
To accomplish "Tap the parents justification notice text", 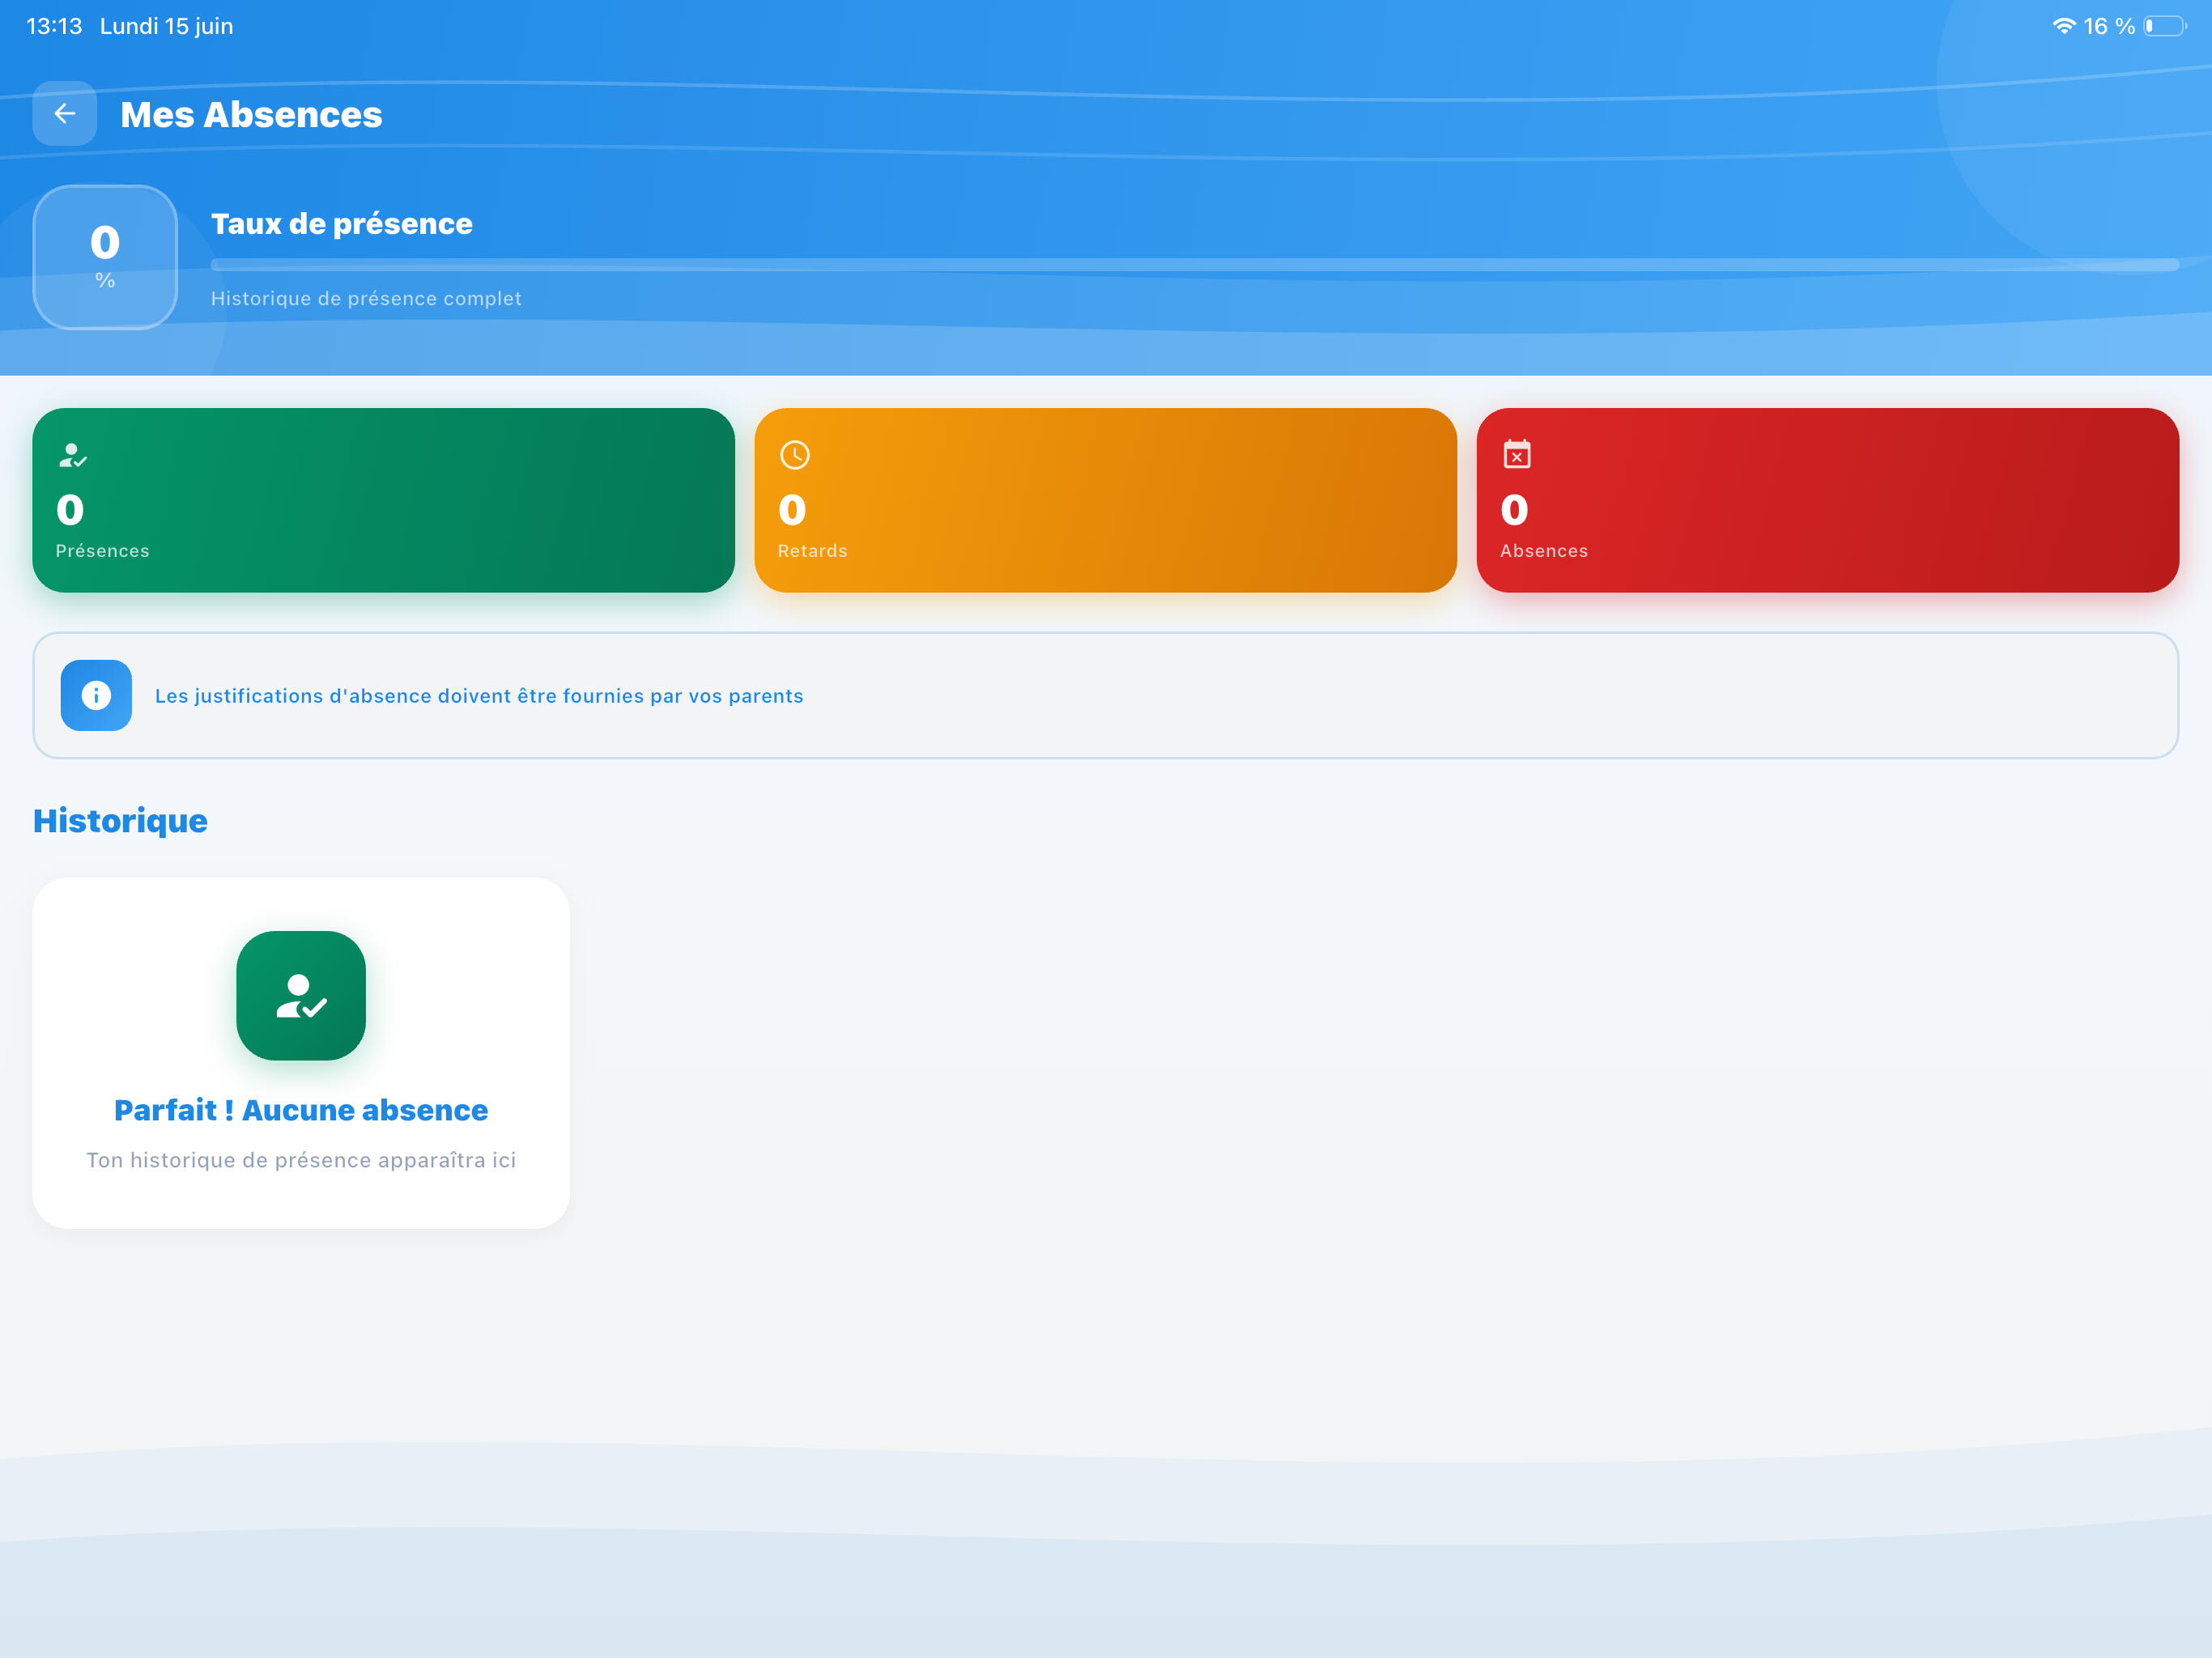I will click(479, 696).
